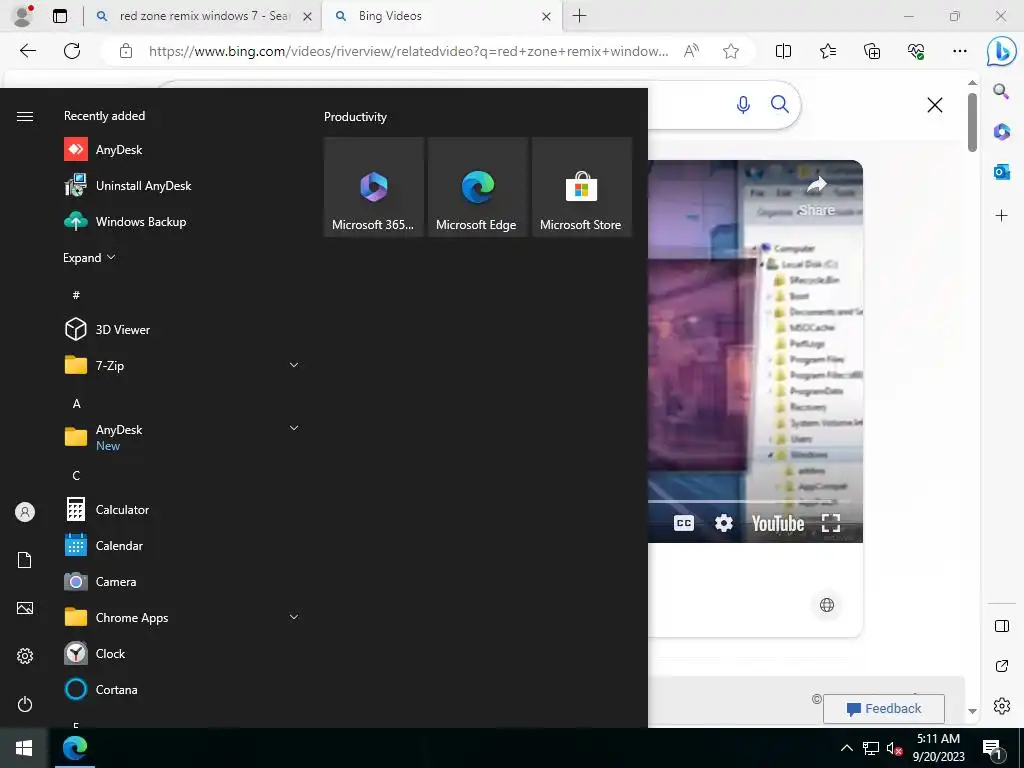Click the muted volume tray icon

click(x=894, y=748)
